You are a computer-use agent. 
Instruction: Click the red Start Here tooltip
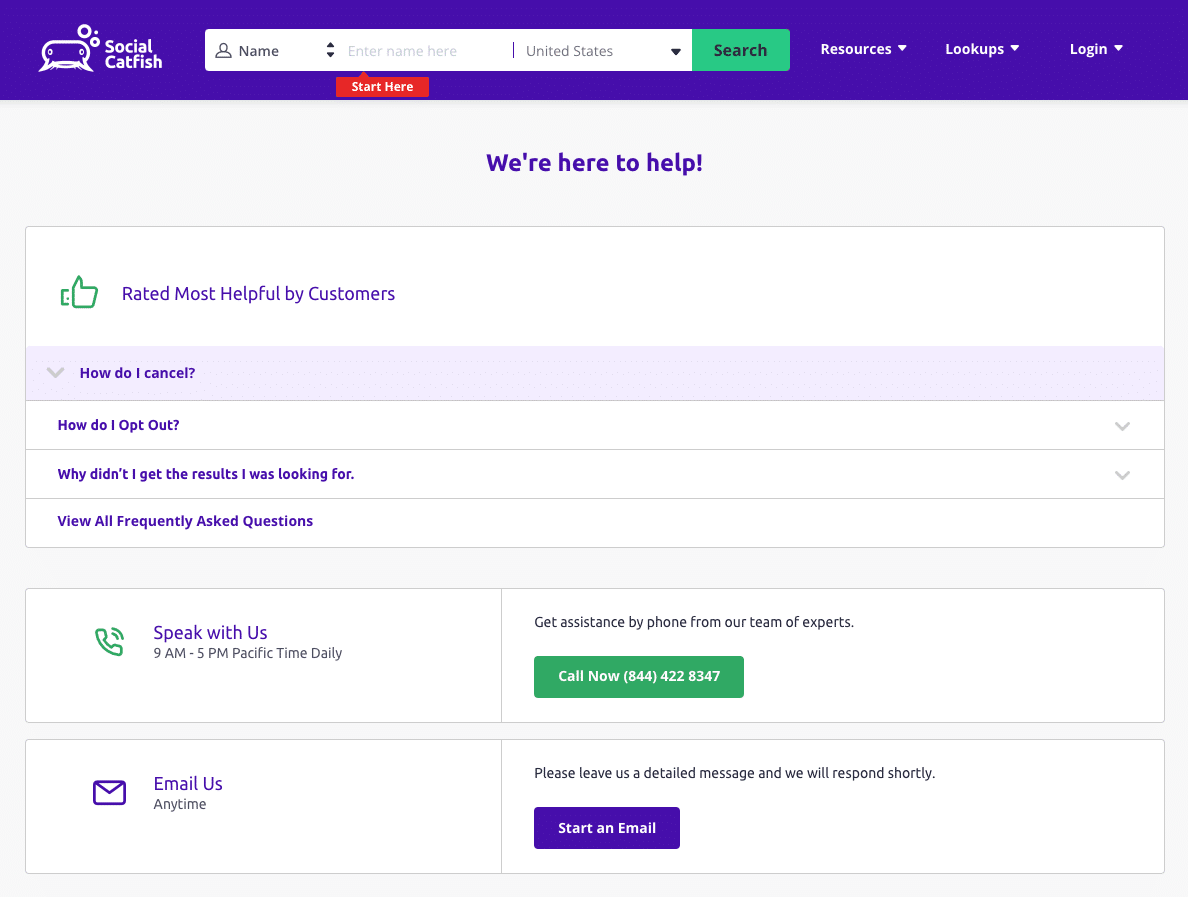(382, 87)
